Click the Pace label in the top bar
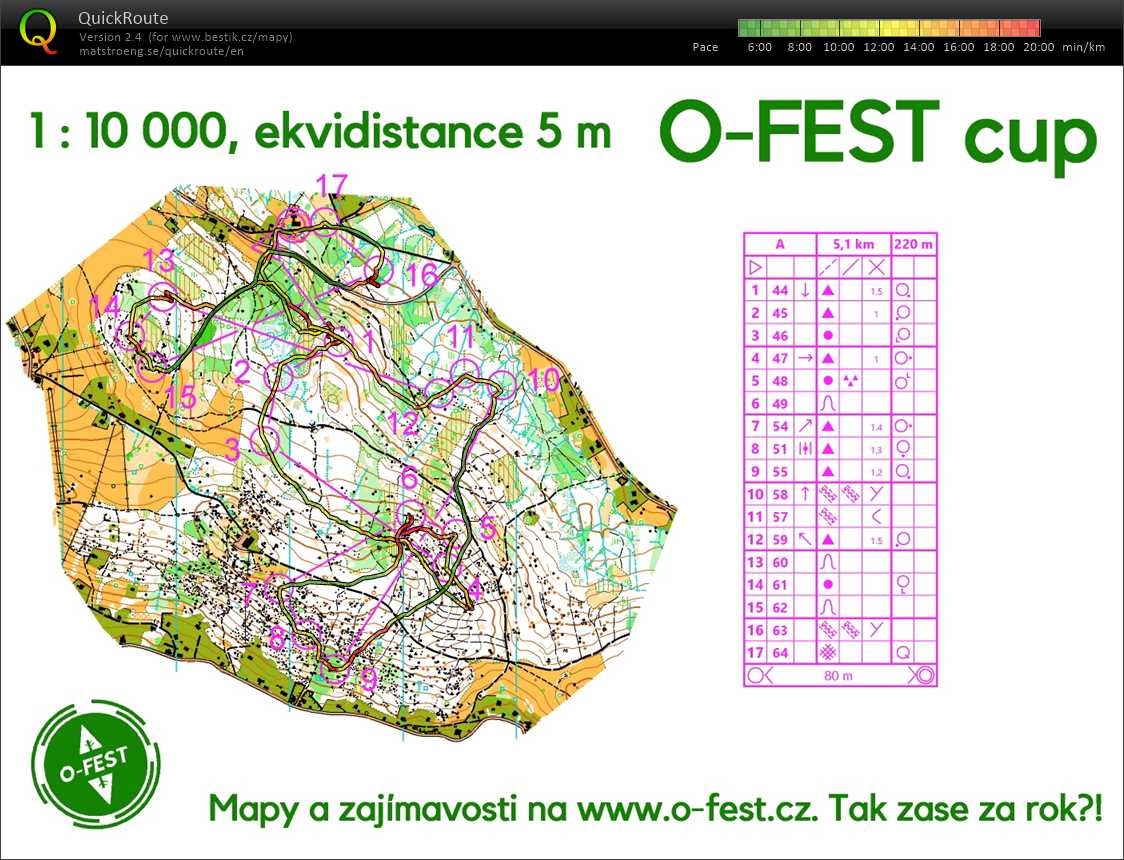The height and width of the screenshot is (860, 1124). [x=705, y=47]
